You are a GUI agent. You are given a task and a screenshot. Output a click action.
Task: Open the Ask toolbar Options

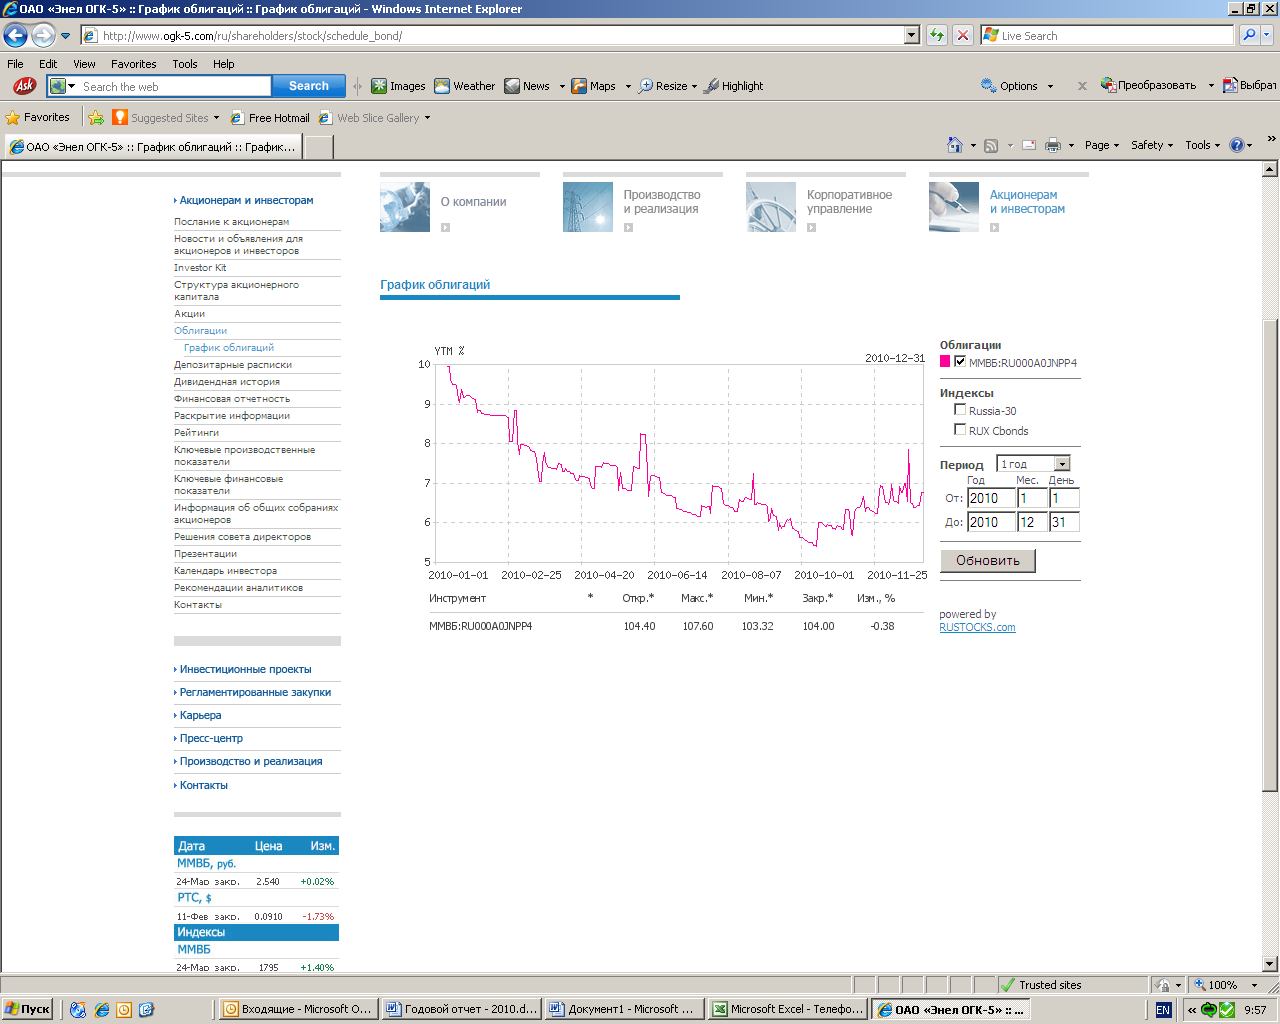1009,86
